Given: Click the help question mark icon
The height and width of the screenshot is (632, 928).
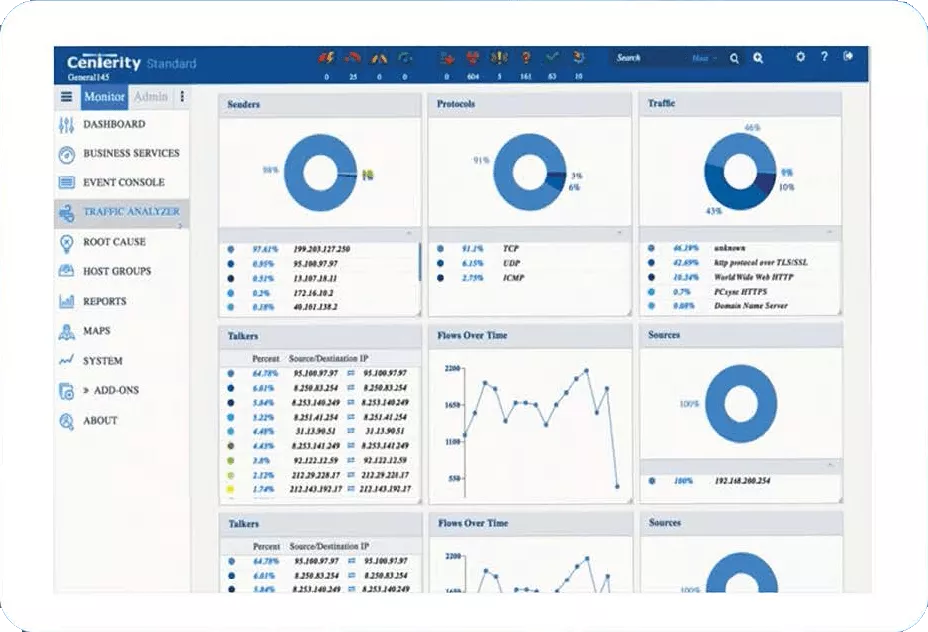Looking at the screenshot, I should click(x=824, y=57).
